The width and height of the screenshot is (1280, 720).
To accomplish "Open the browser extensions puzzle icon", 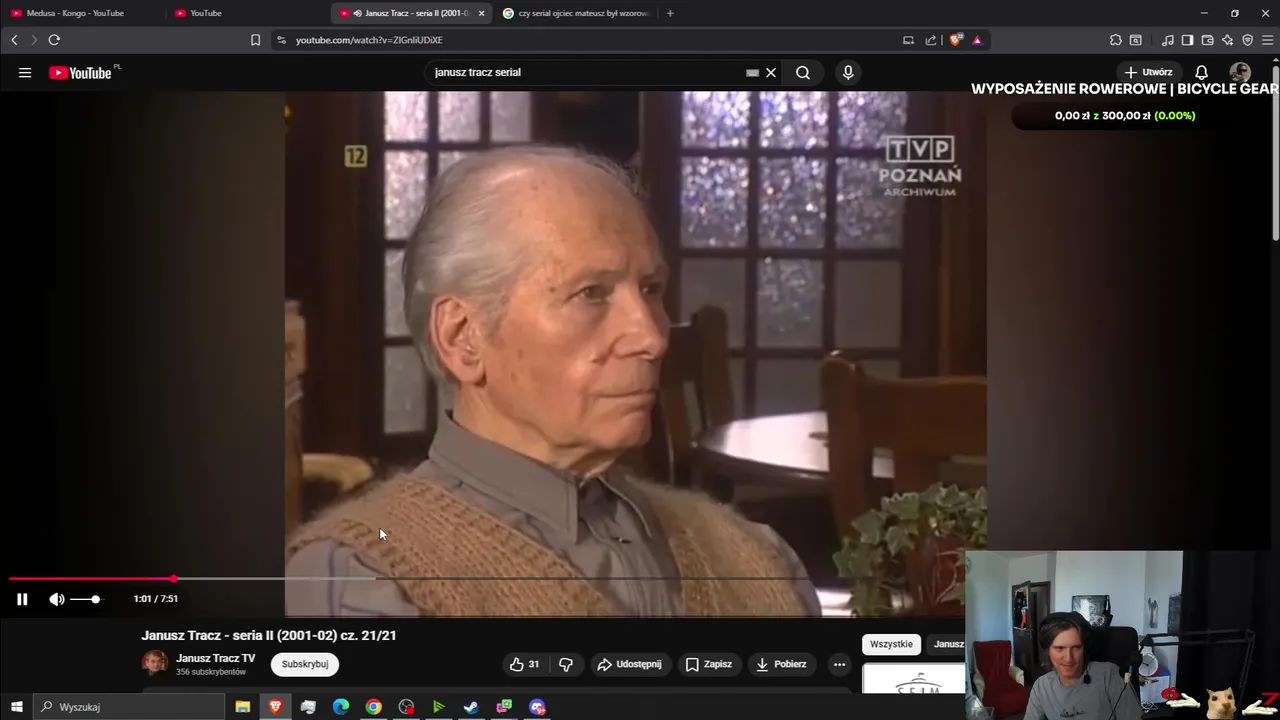I will coord(1116,40).
